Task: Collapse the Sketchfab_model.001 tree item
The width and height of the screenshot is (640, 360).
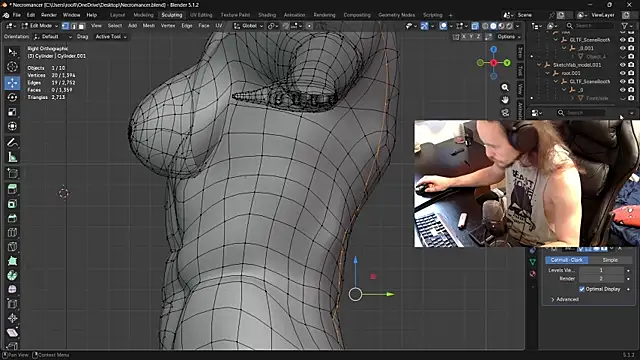Action: (x=539, y=65)
